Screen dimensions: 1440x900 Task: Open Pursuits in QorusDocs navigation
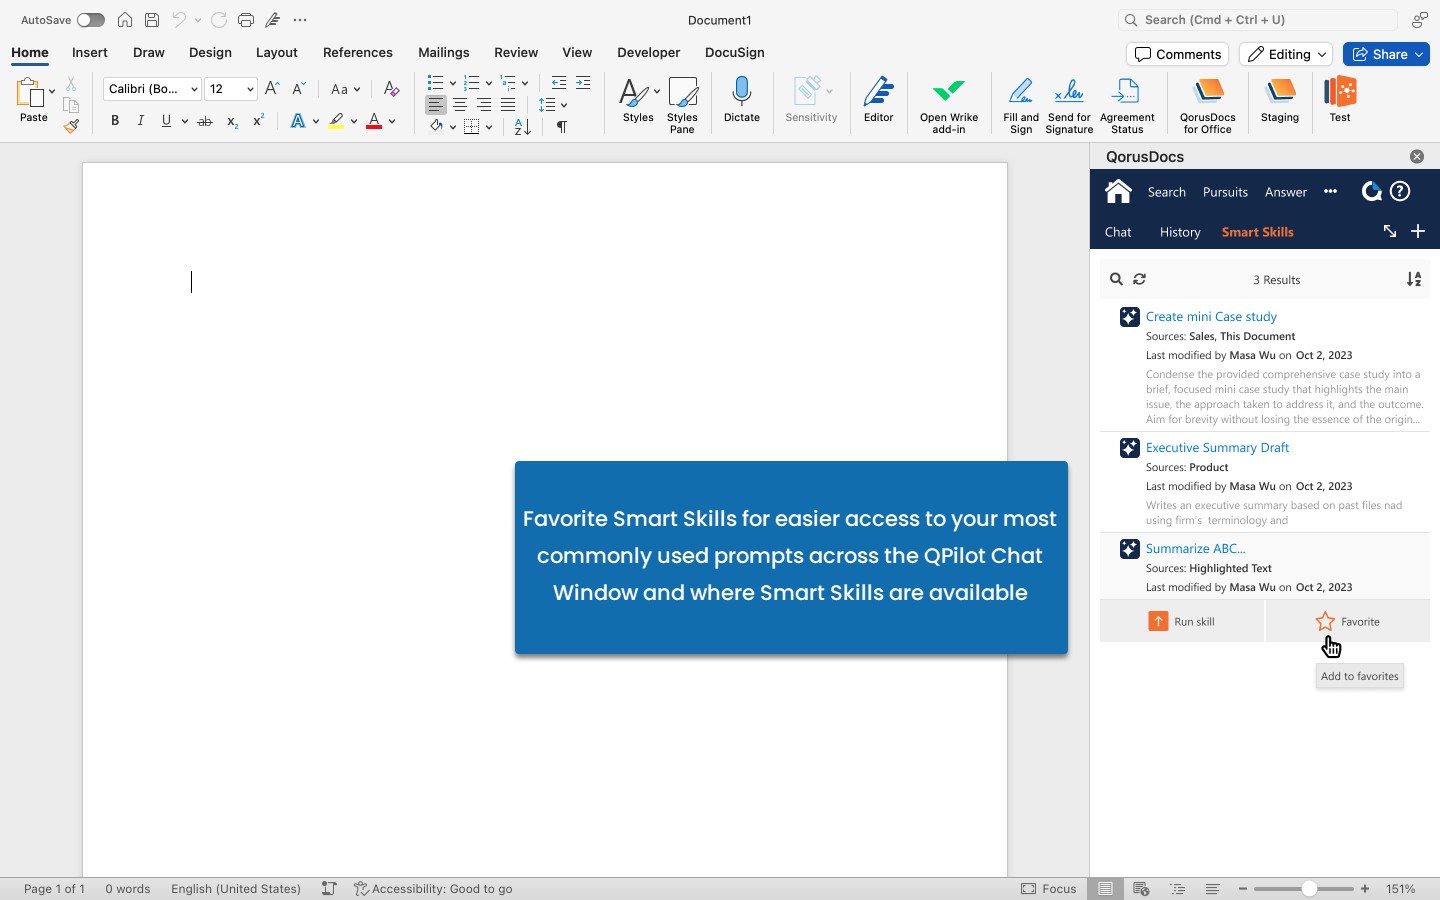click(x=1225, y=192)
